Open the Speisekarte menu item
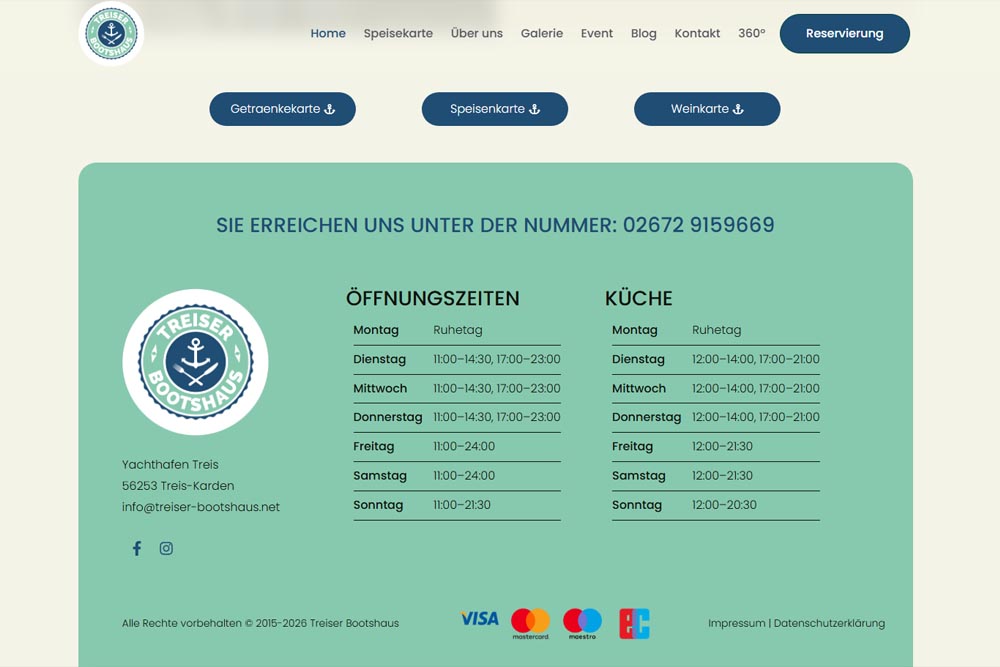1000x667 pixels. tap(398, 33)
